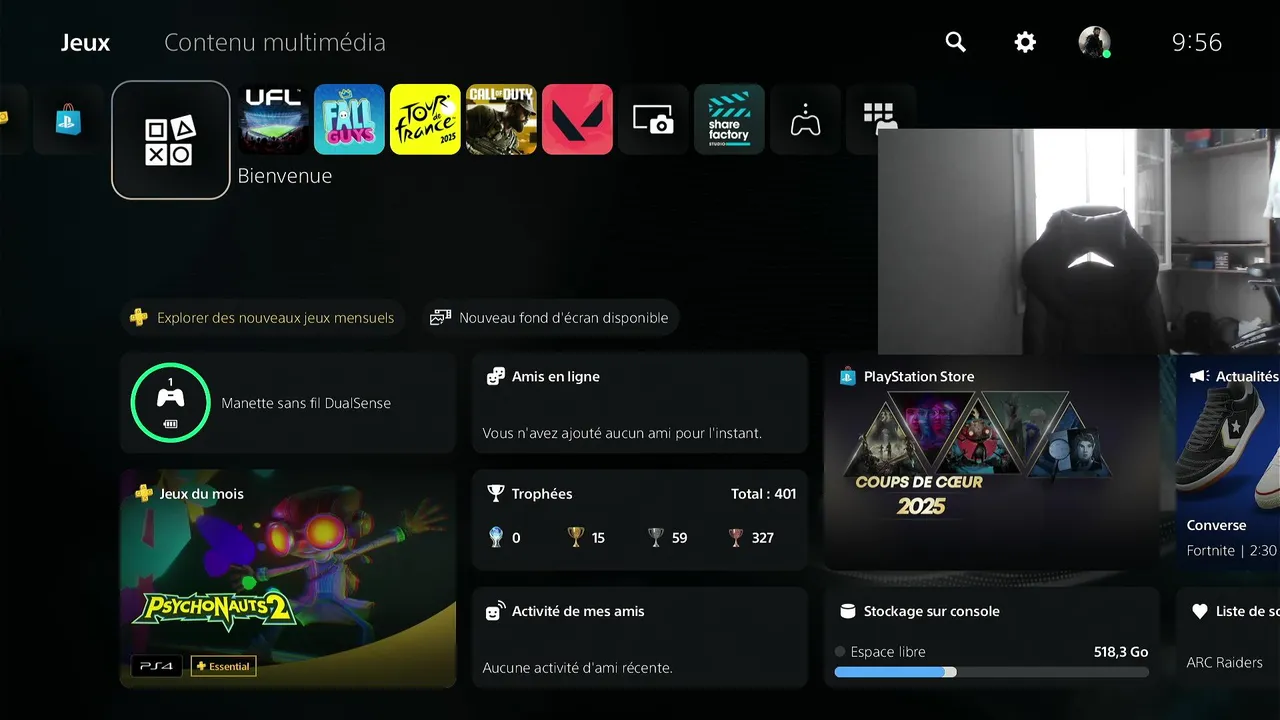Launch the UFL game tile

(273, 119)
